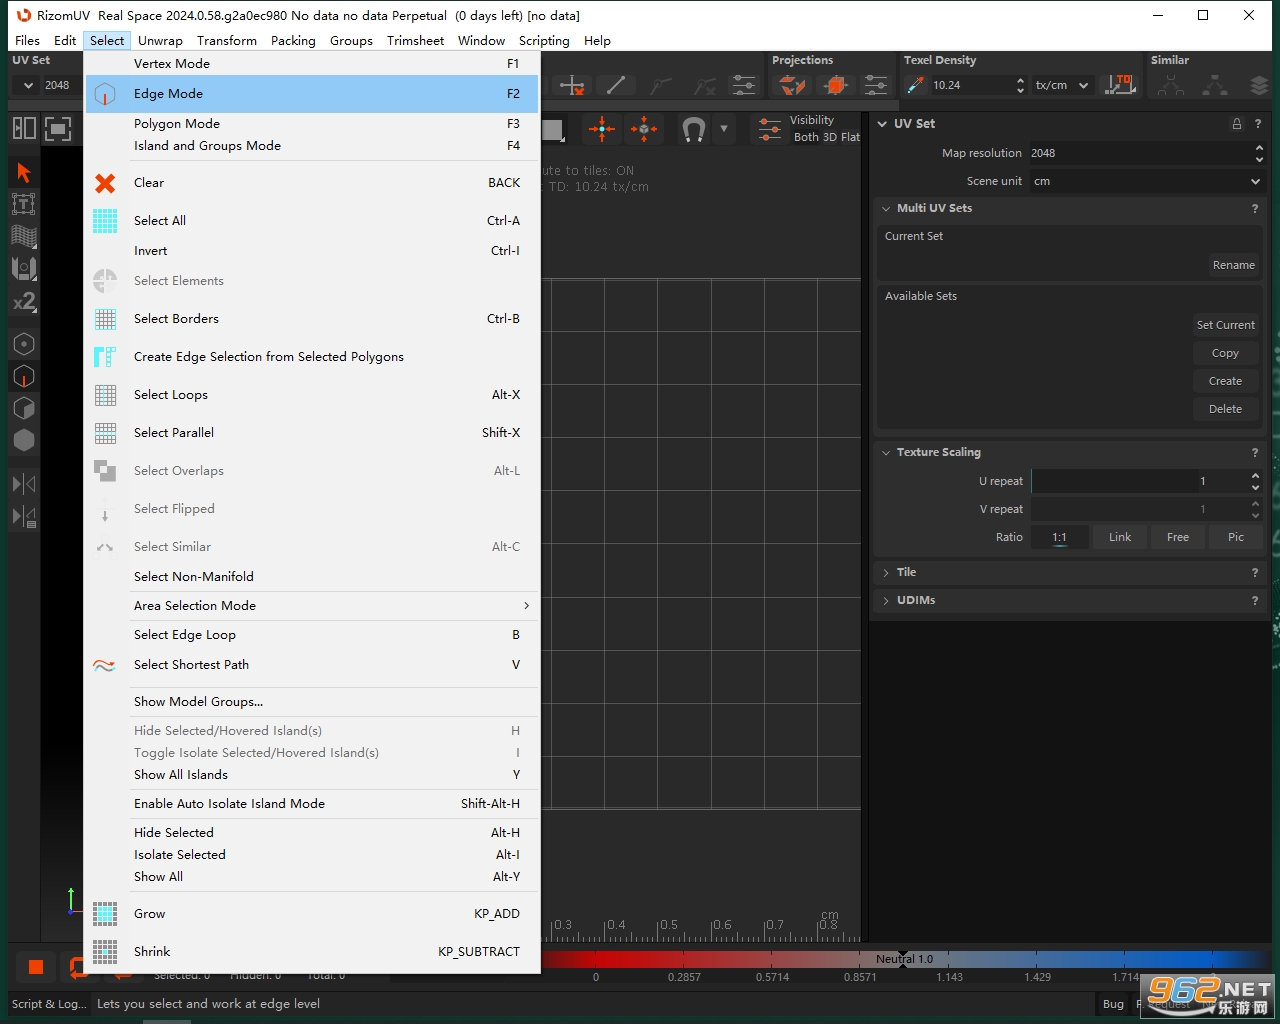Image resolution: width=1280 pixels, height=1024 pixels.
Task: Switch to edge mode hexagon icon in toolbar
Action: 24,376
